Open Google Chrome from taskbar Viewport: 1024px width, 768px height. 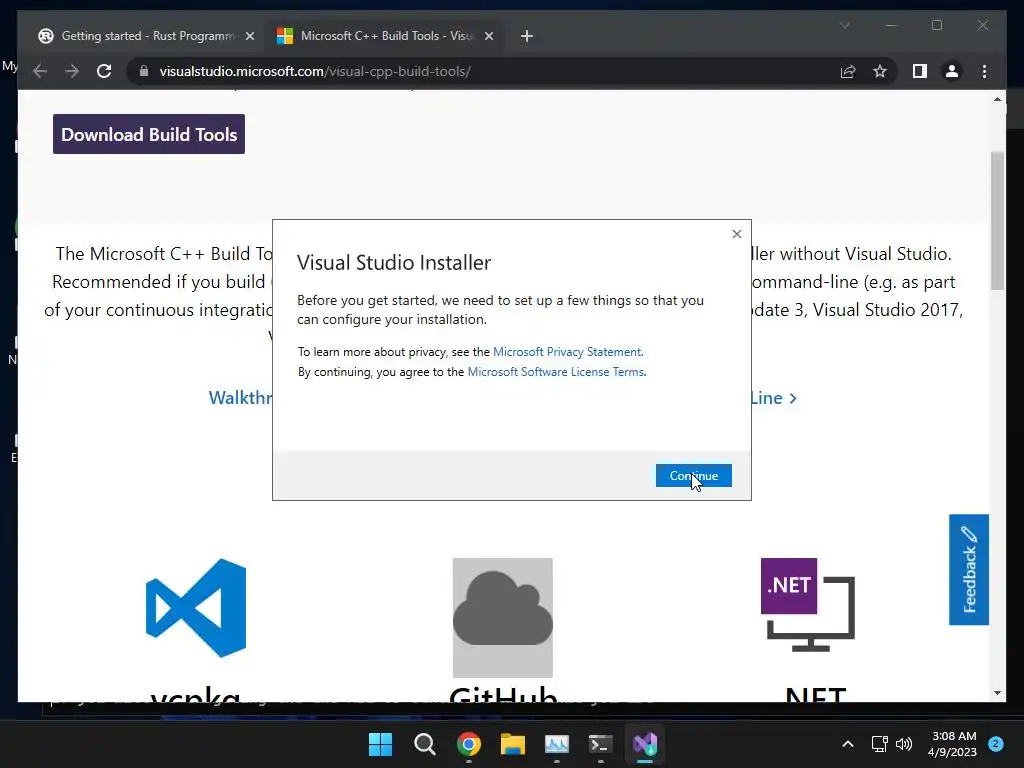point(469,744)
